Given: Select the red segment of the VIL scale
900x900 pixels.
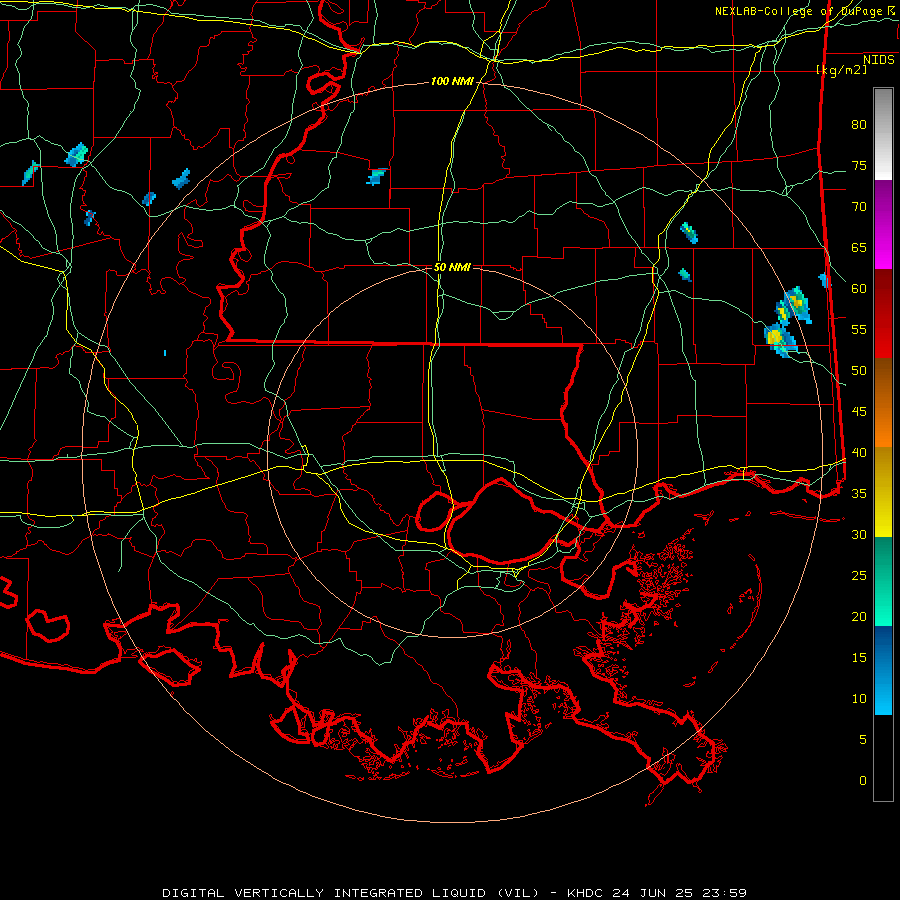Looking at the screenshot, I should [883, 314].
